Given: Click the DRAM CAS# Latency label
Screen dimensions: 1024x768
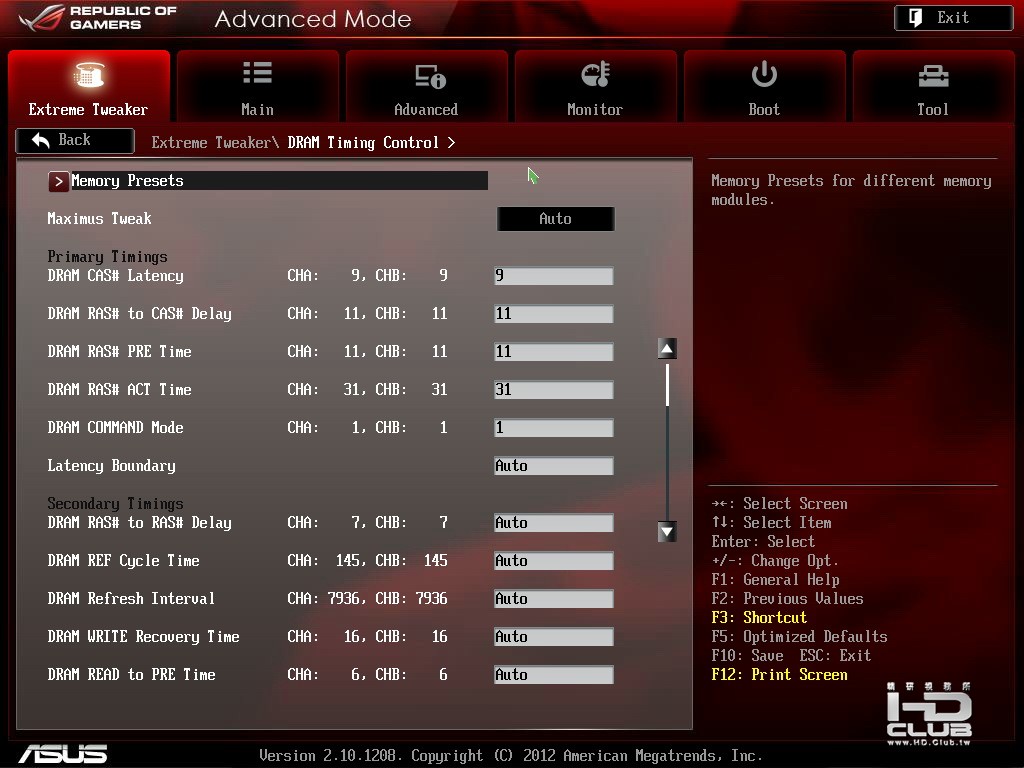Looking at the screenshot, I should point(115,276).
